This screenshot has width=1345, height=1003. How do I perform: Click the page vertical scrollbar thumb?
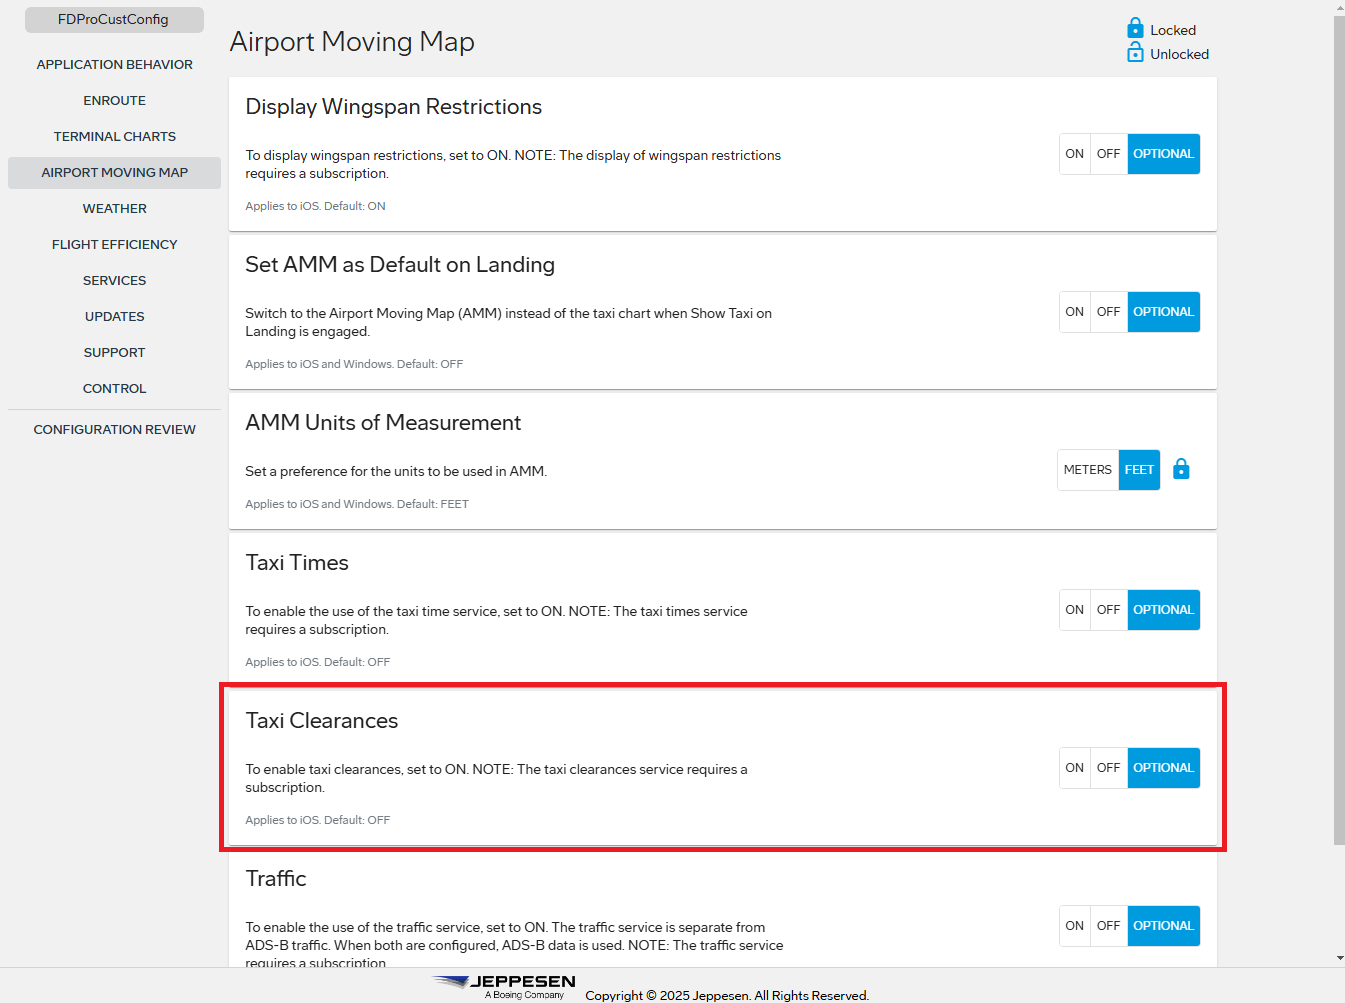tap(1339, 430)
